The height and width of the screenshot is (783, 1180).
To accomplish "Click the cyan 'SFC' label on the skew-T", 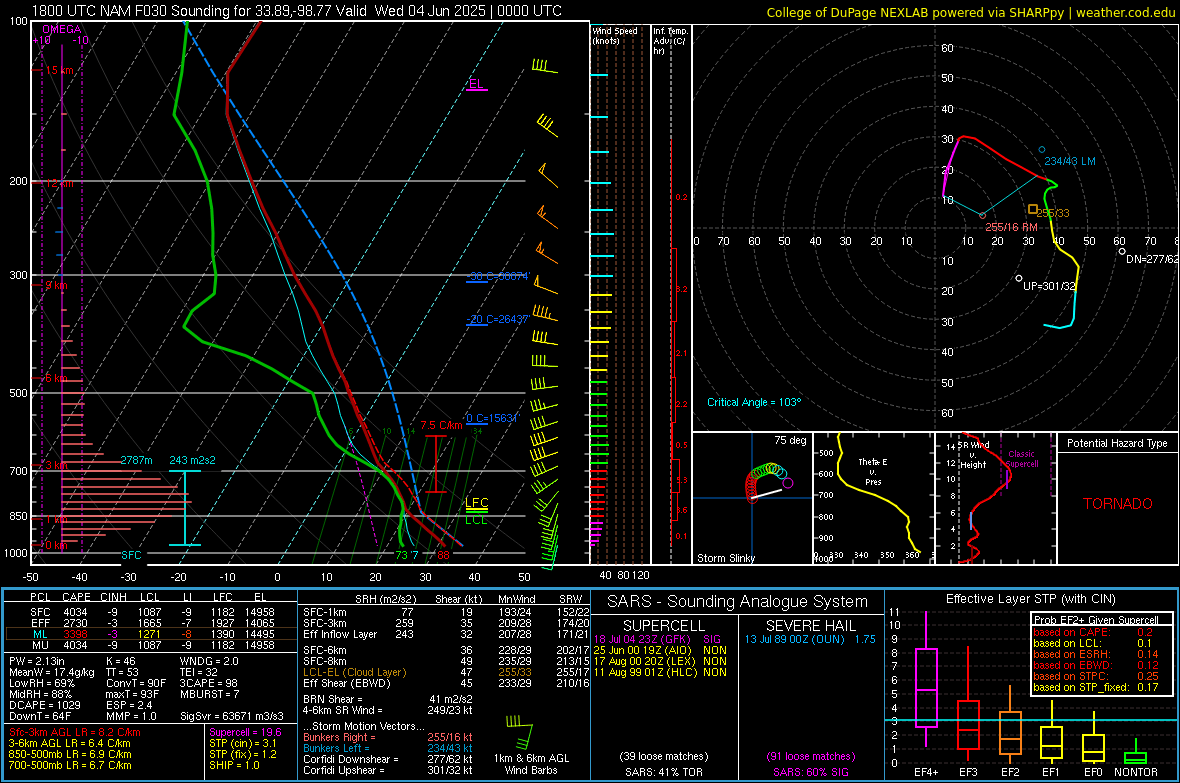I will pos(131,555).
